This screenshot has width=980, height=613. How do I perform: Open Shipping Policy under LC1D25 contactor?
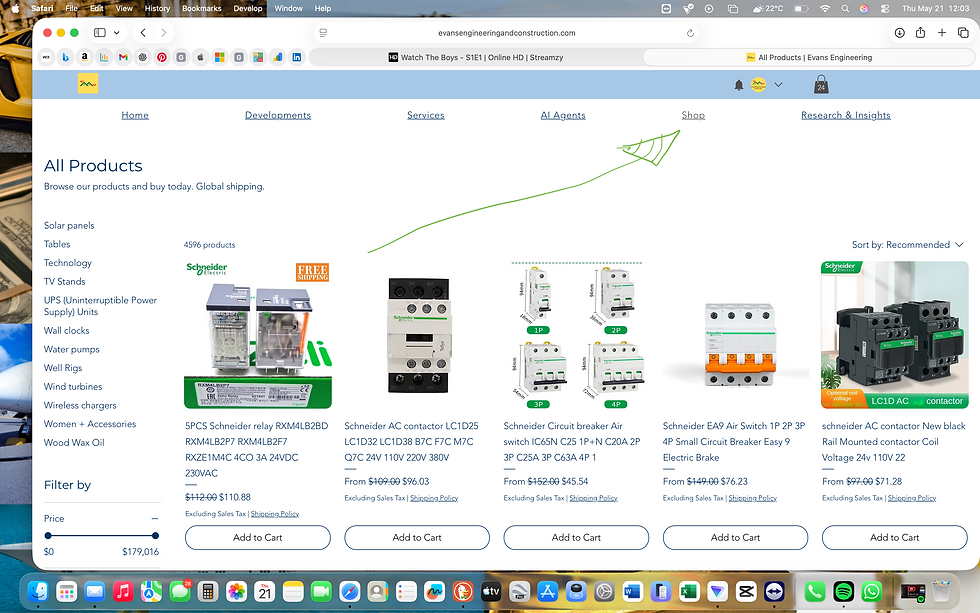pos(434,498)
